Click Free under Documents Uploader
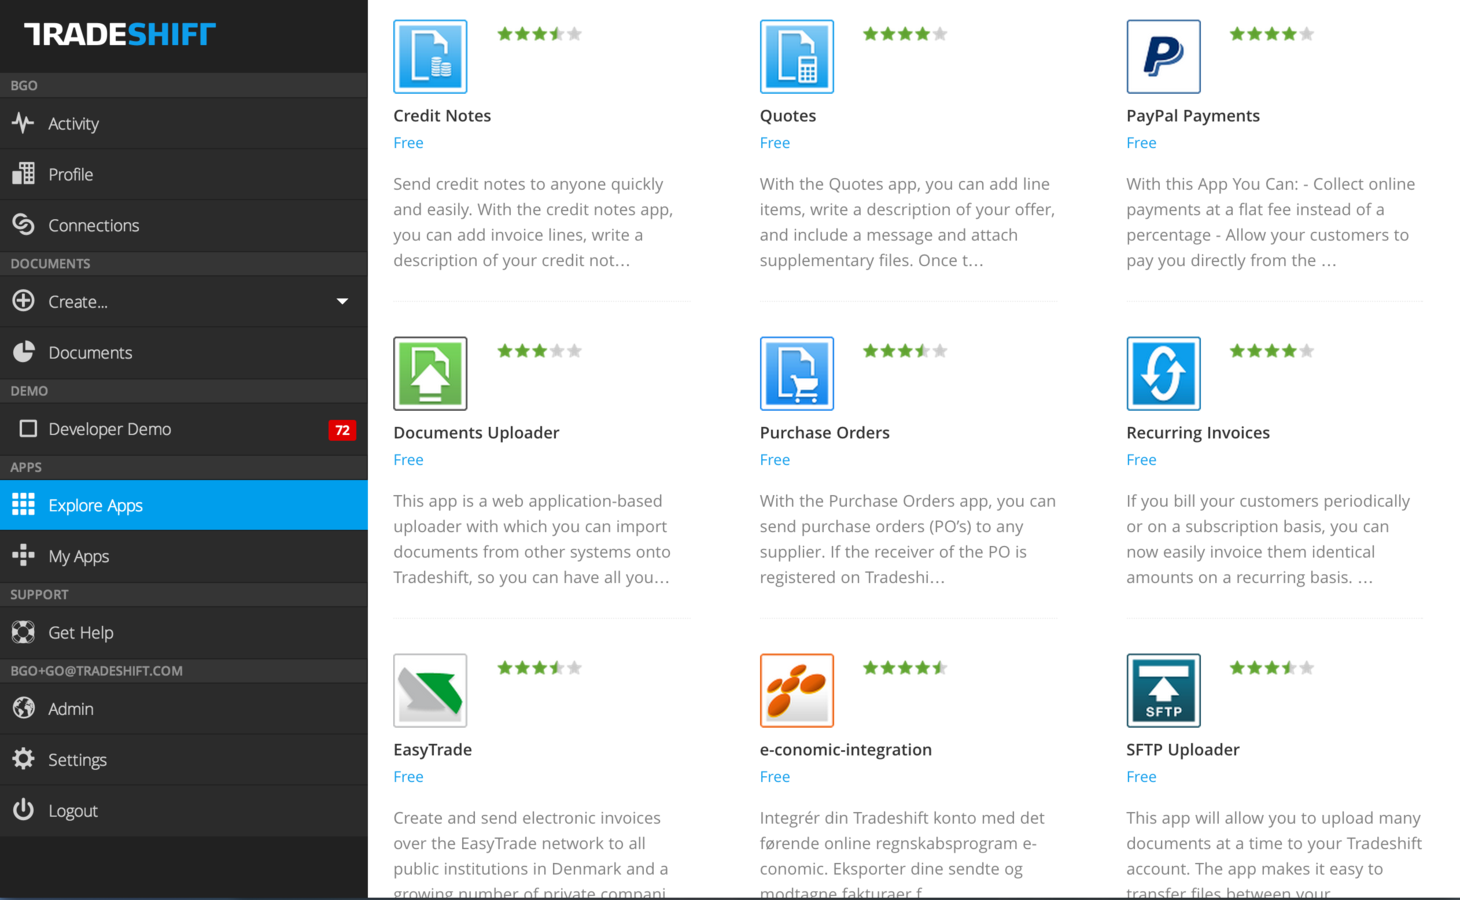Screen dimensions: 1460x900 pyautogui.click(x=408, y=460)
